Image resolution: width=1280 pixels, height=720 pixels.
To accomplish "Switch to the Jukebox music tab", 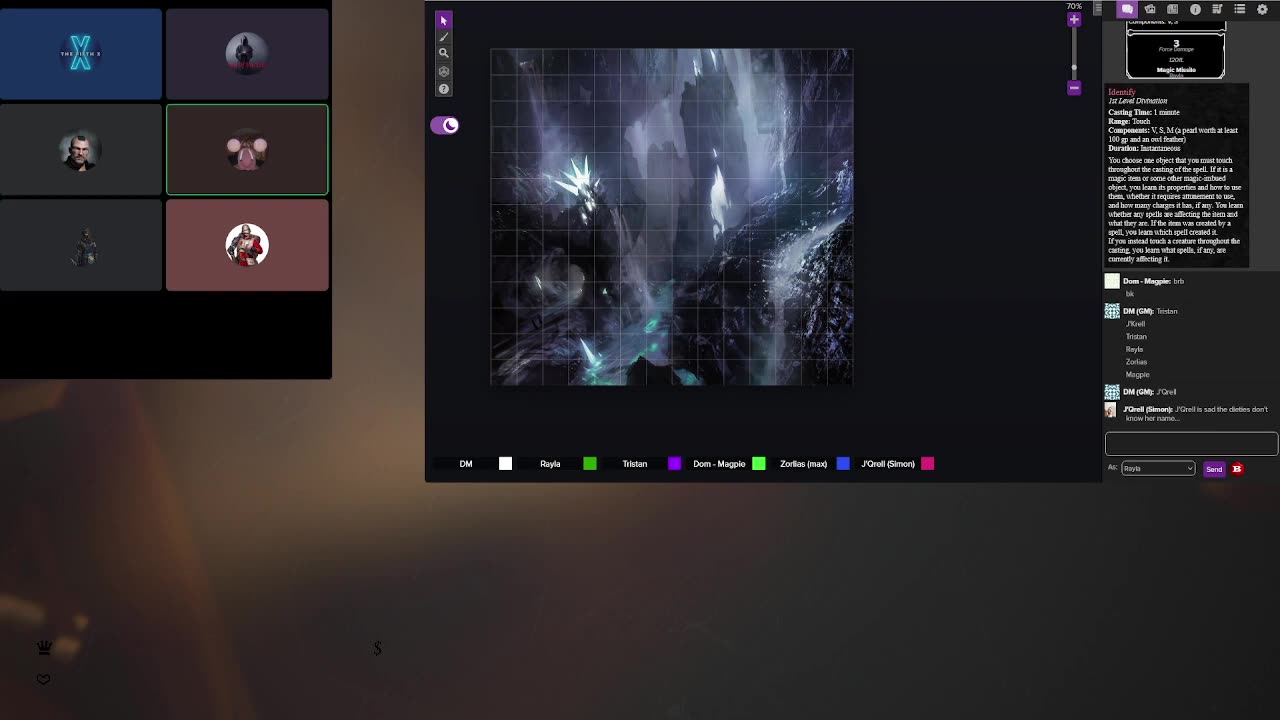I will pos(1217,9).
